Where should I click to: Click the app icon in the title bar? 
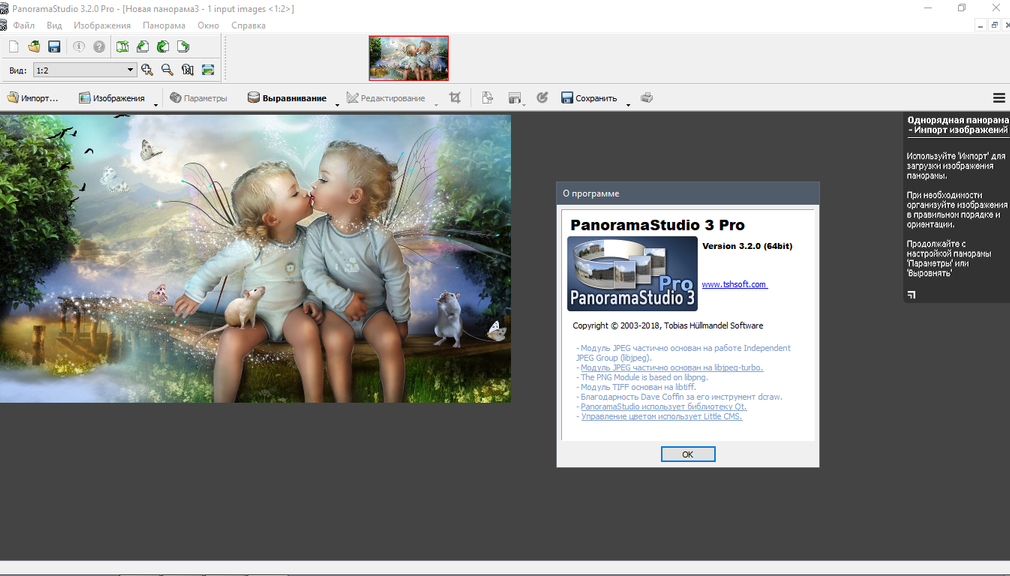(x=3, y=8)
